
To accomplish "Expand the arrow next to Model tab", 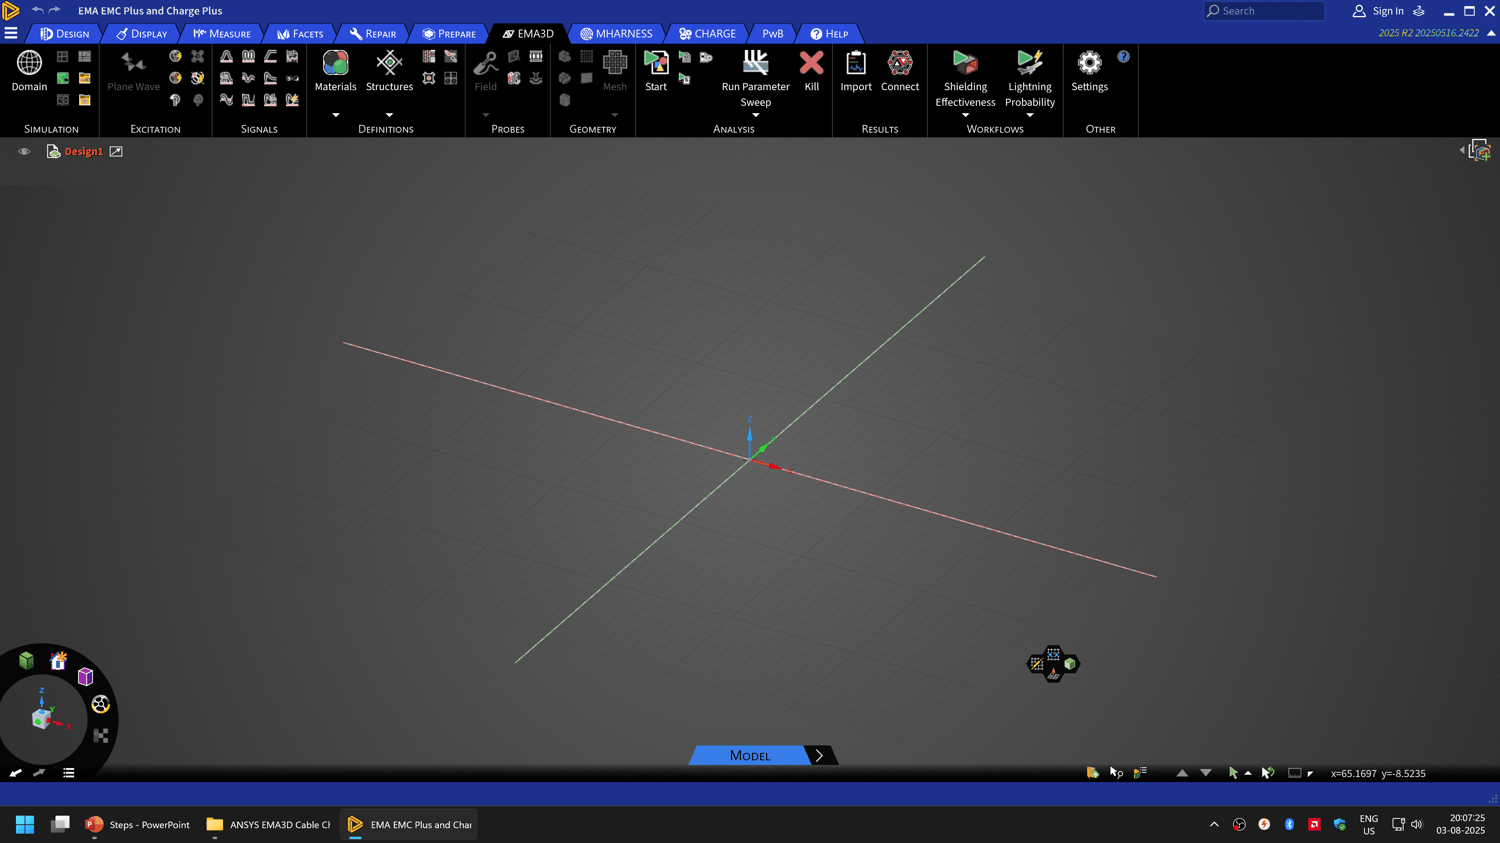I will (x=819, y=756).
